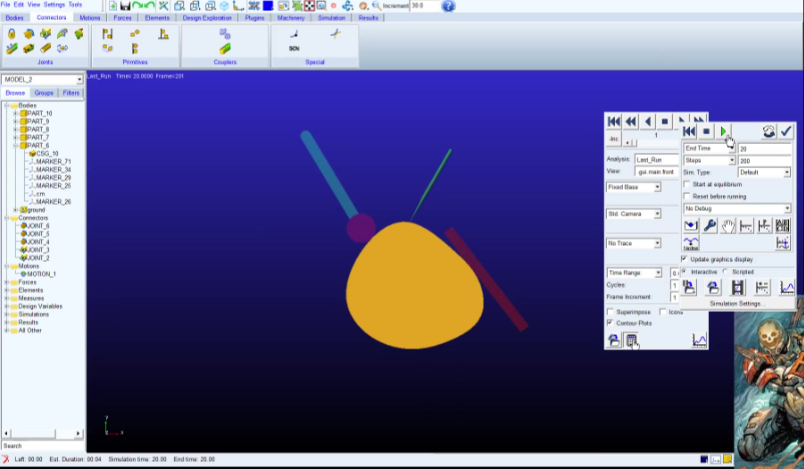Open the blue help question-mark icon
804x469 pixels.
[x=447, y=6]
